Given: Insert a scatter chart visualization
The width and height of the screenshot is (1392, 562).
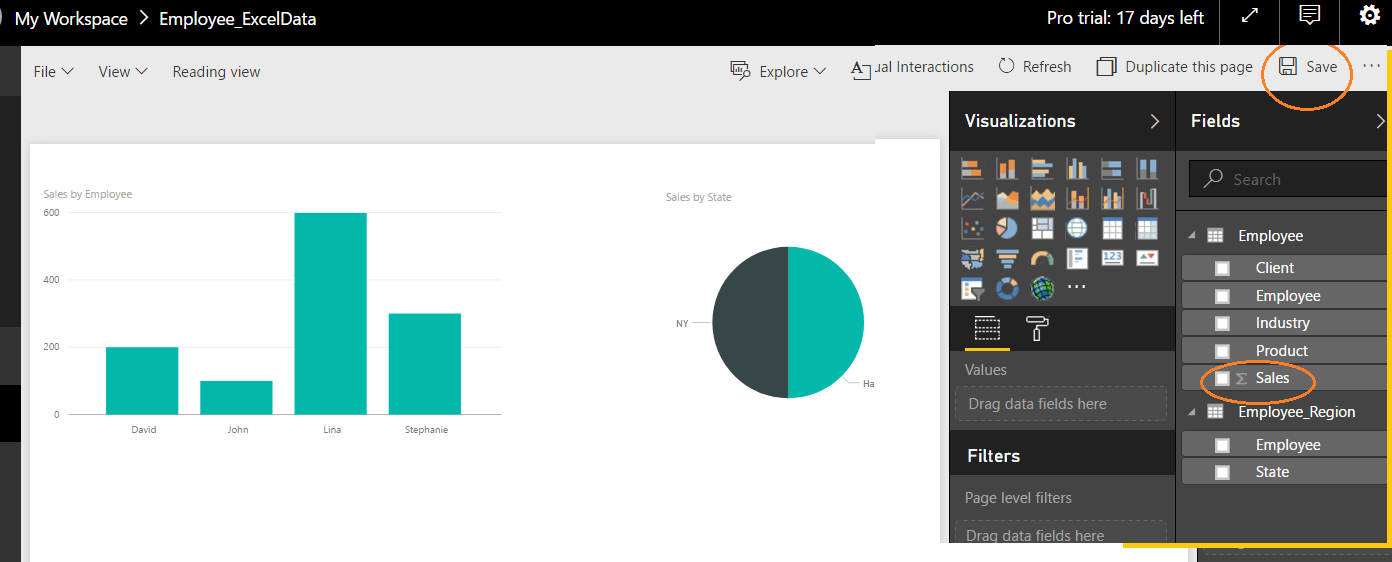Looking at the screenshot, I should pyautogui.click(x=972, y=229).
